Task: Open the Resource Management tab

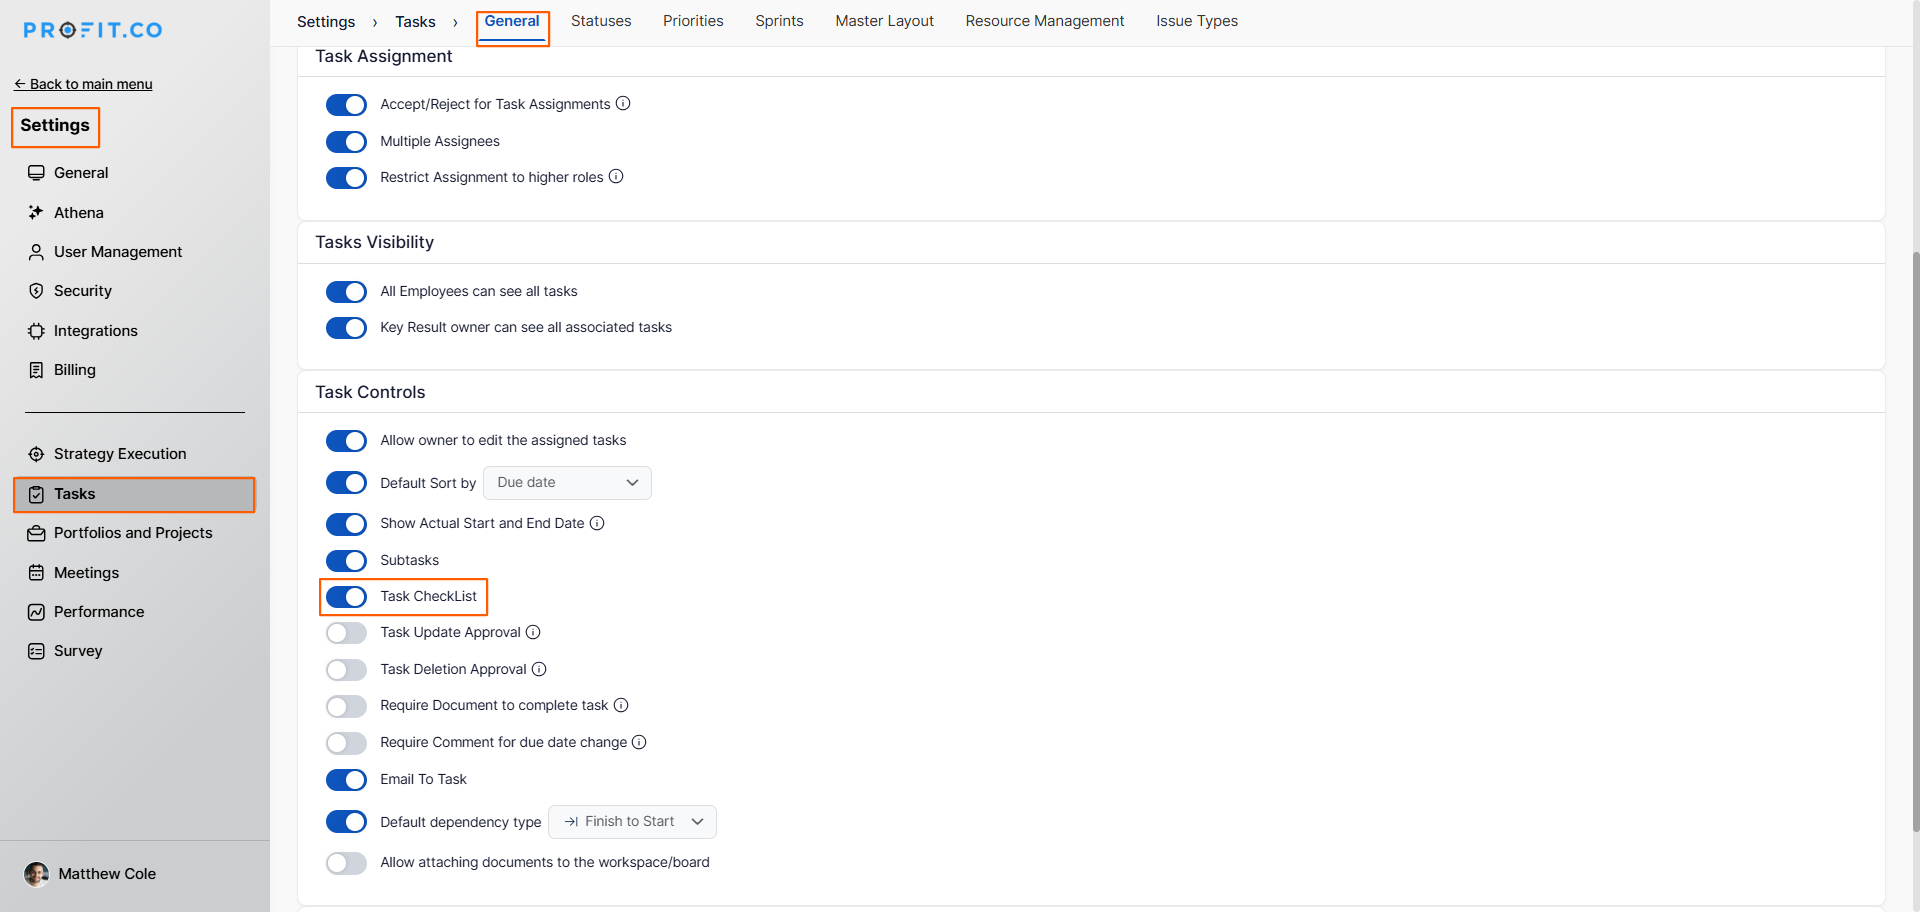Action: pyautogui.click(x=1045, y=21)
